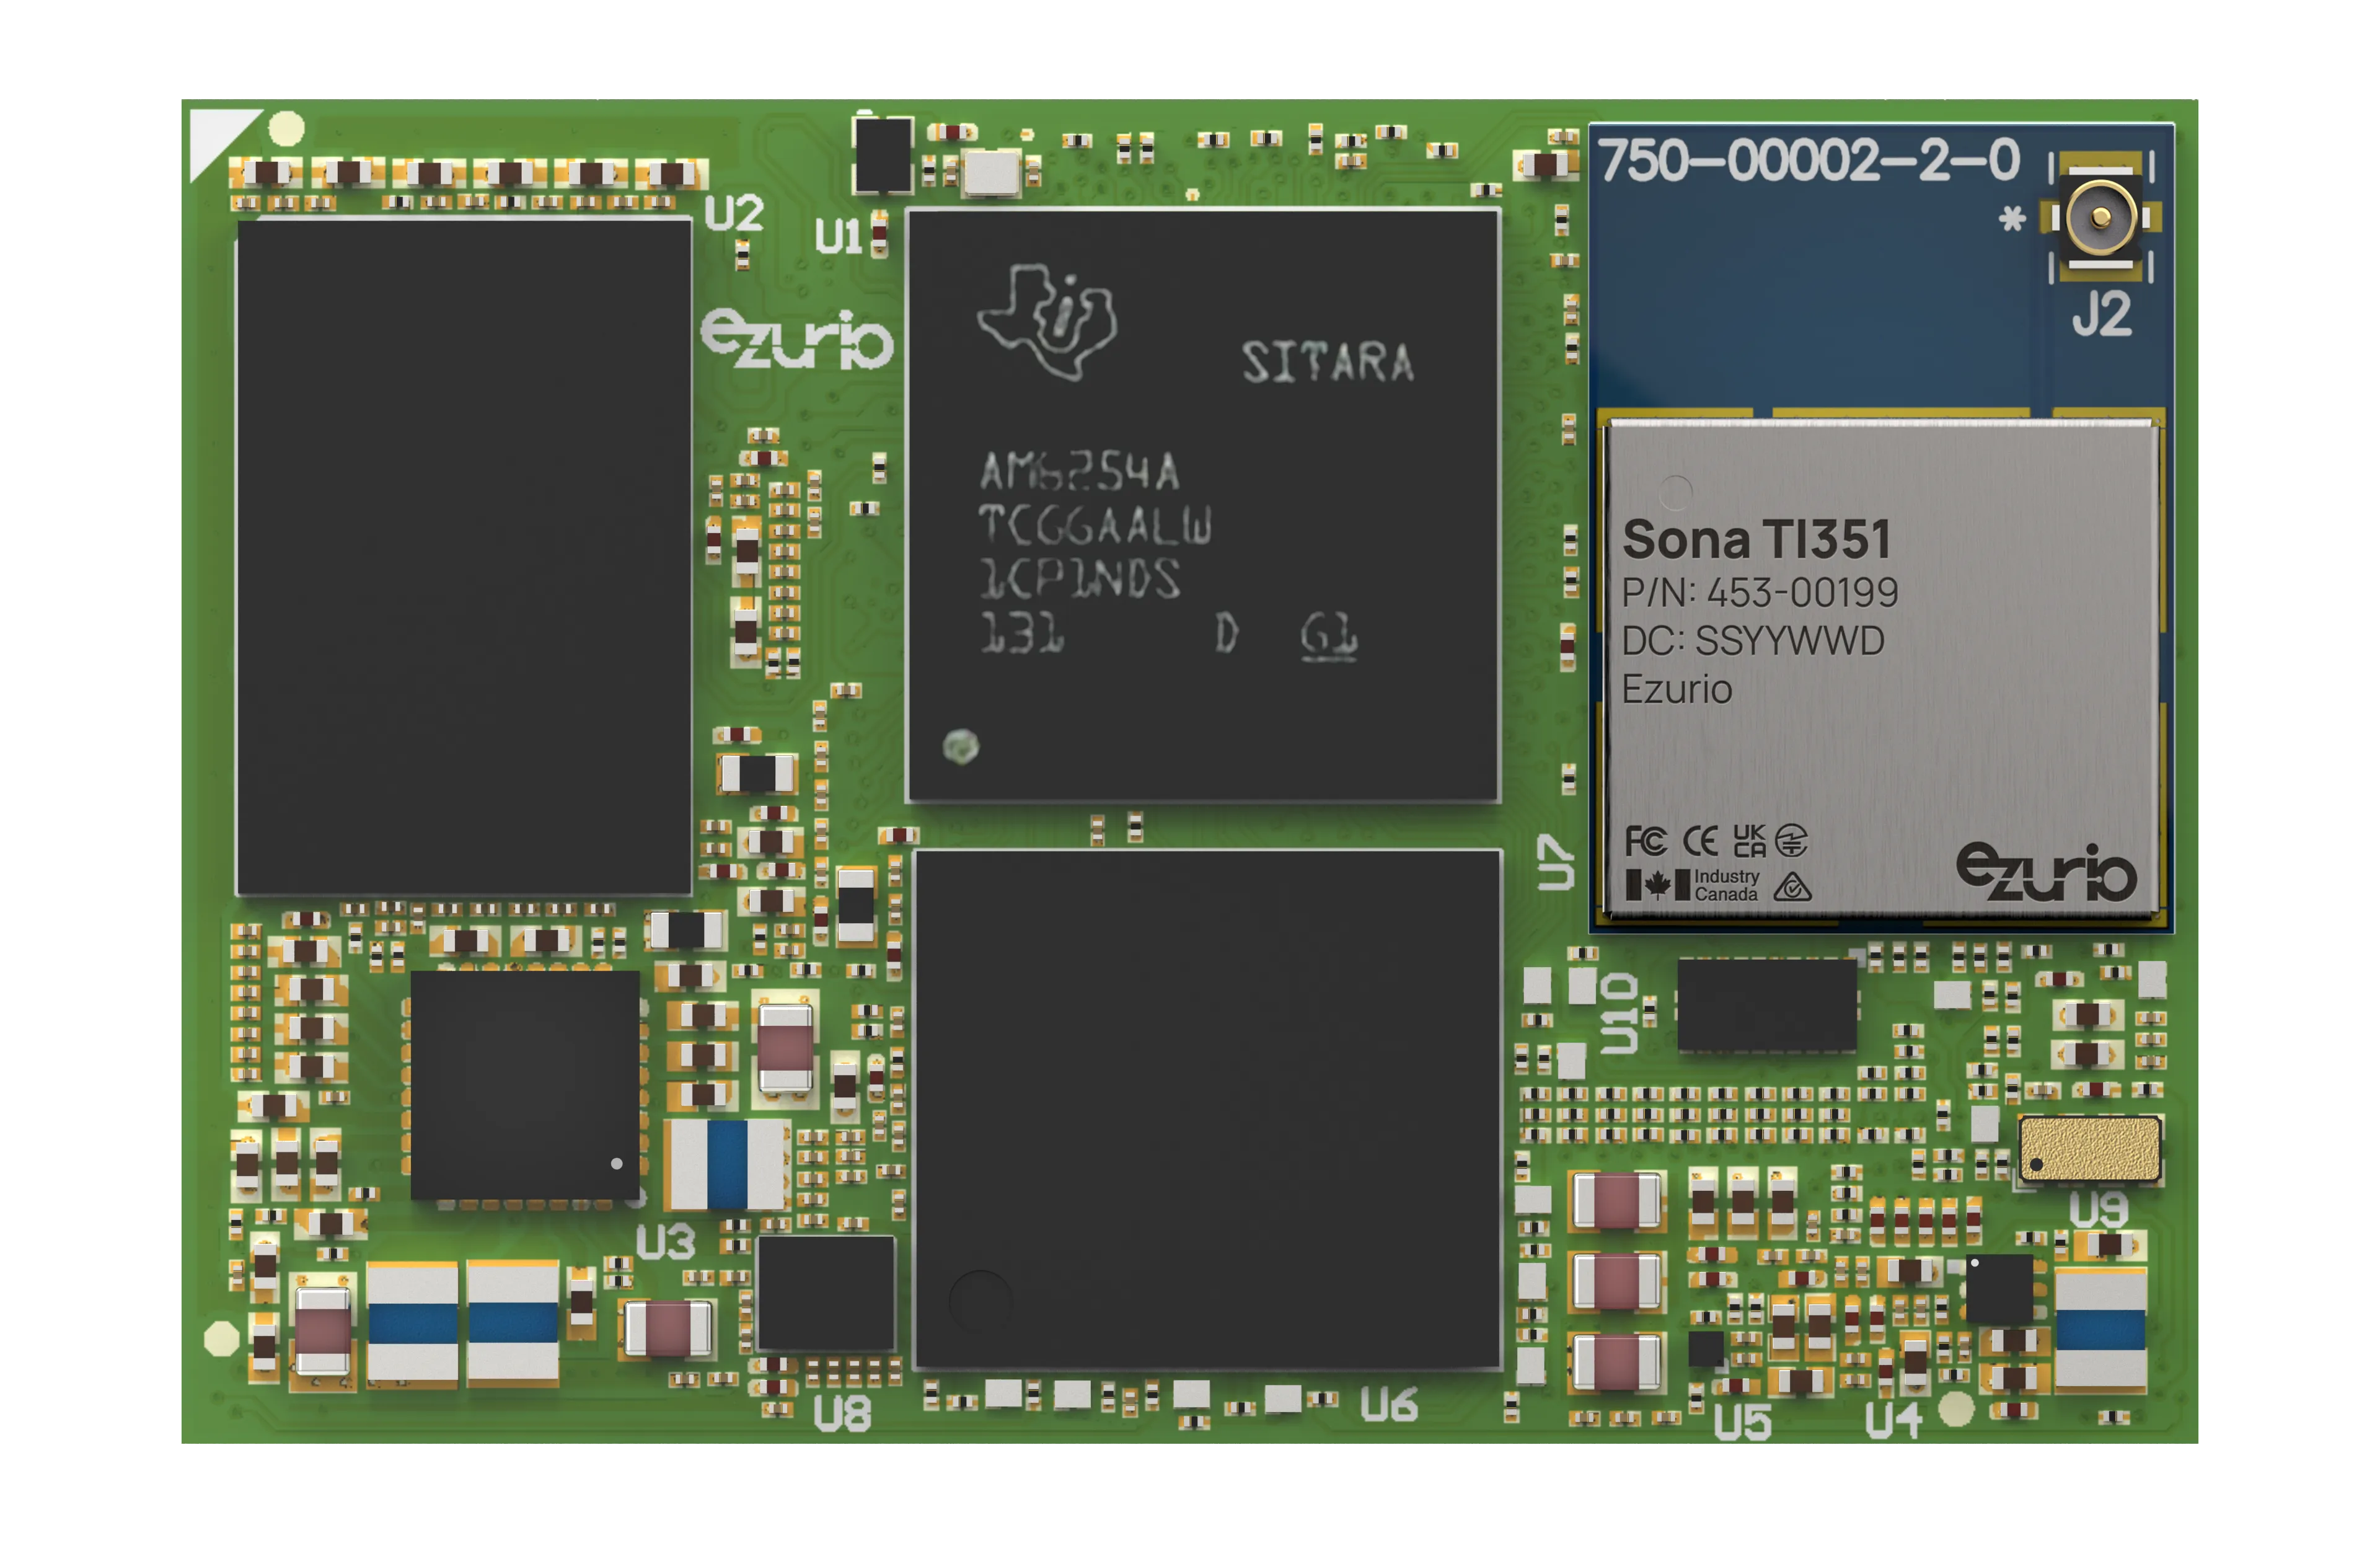Click the UKCA certification mark
Viewport: 2380px width, 1543px height.
(x=1749, y=841)
